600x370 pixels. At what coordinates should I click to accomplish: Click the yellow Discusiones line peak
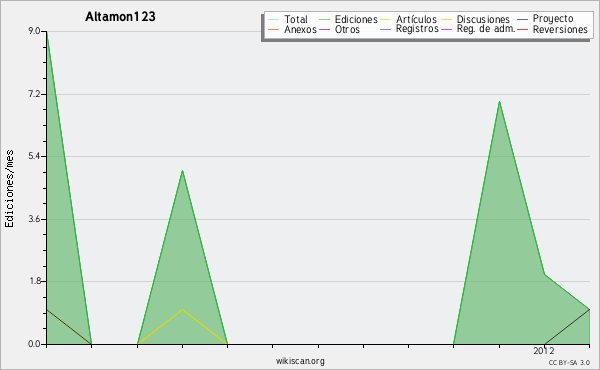[x=183, y=309]
